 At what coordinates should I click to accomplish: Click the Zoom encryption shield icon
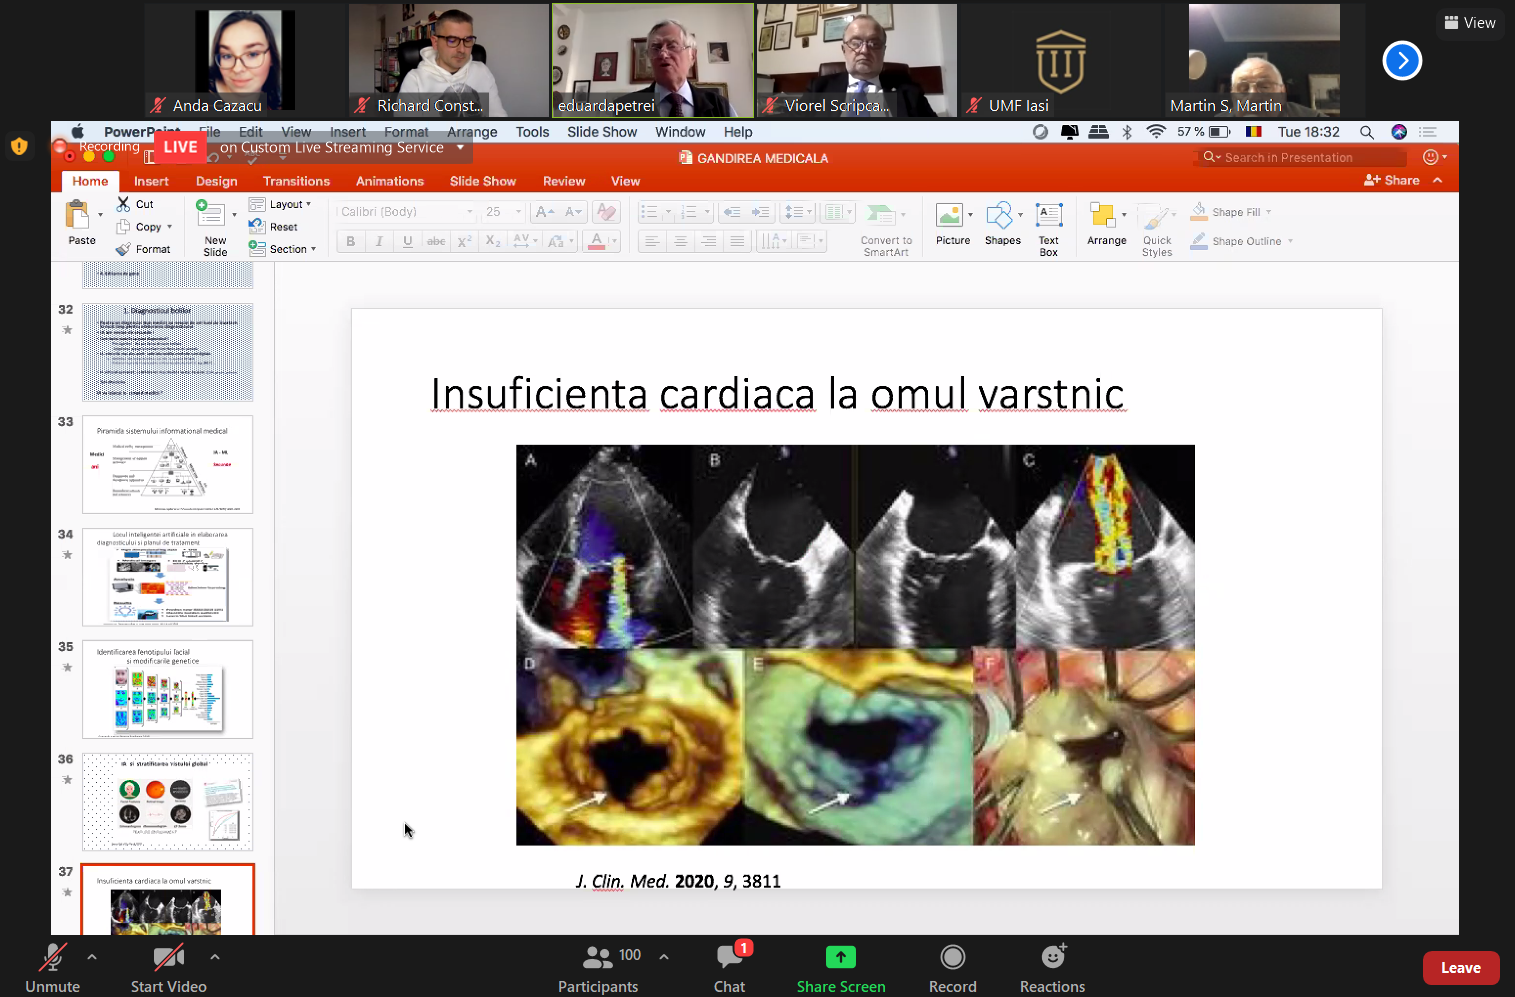pos(18,146)
